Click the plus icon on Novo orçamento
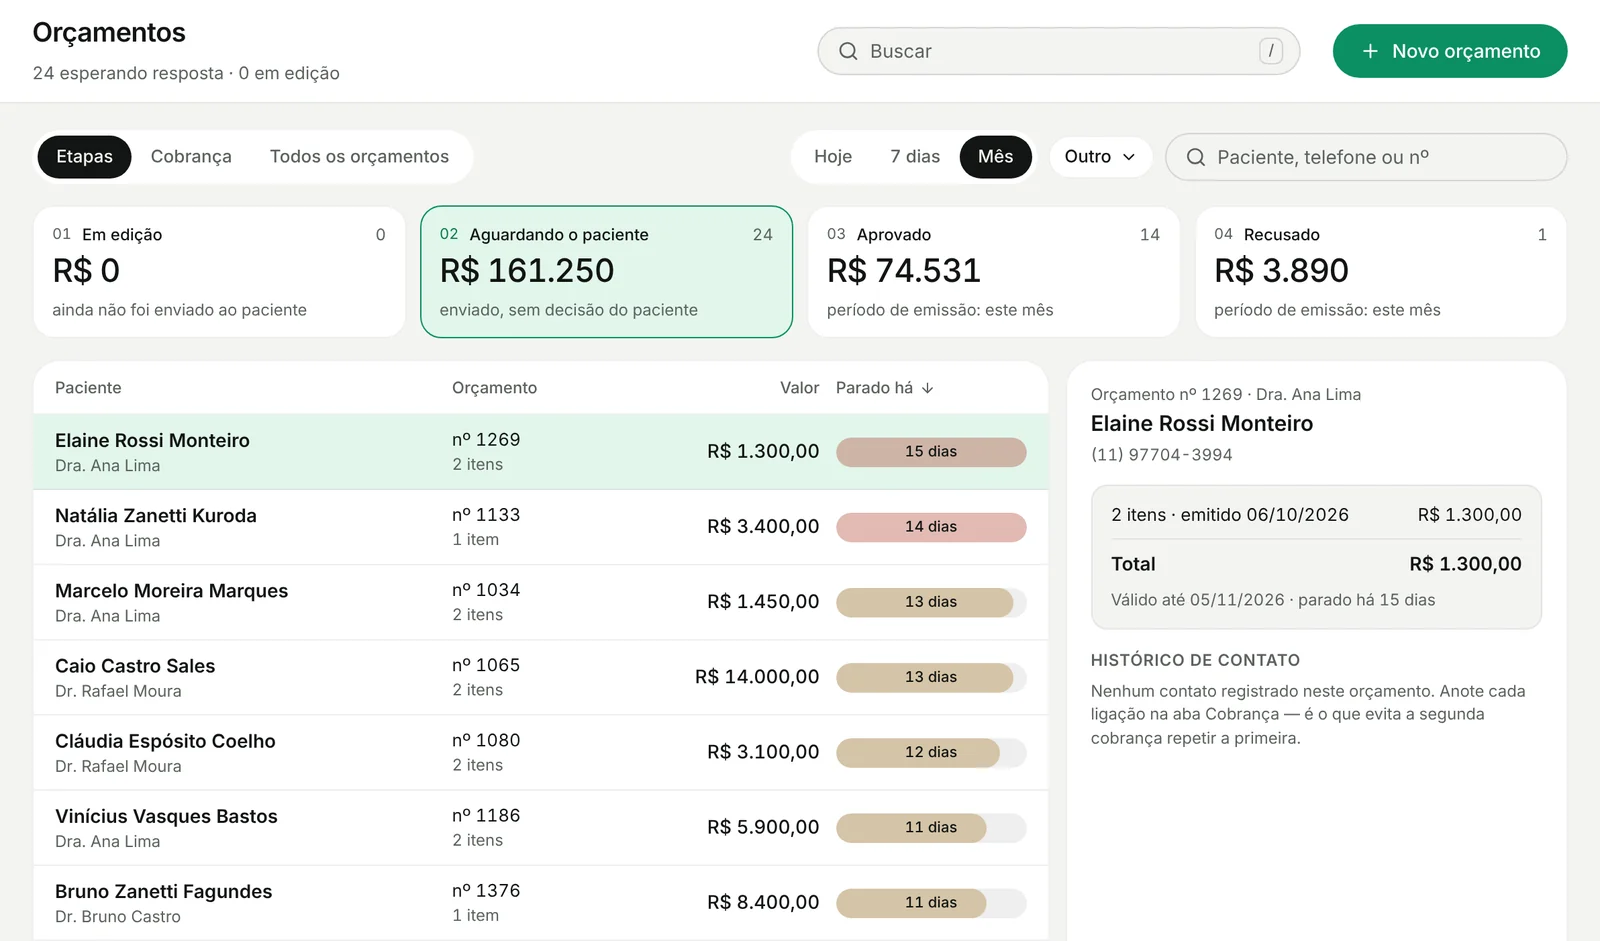The height and width of the screenshot is (941, 1600). [x=1370, y=51]
